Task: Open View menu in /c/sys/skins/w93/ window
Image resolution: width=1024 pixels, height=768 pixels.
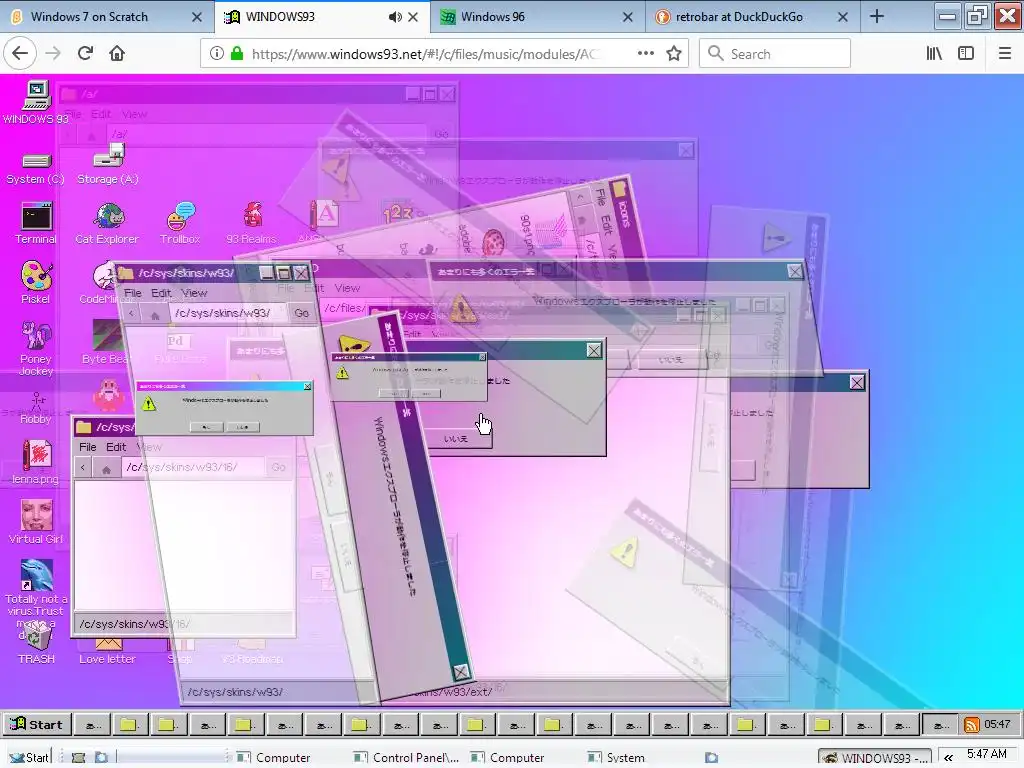Action: tap(194, 293)
